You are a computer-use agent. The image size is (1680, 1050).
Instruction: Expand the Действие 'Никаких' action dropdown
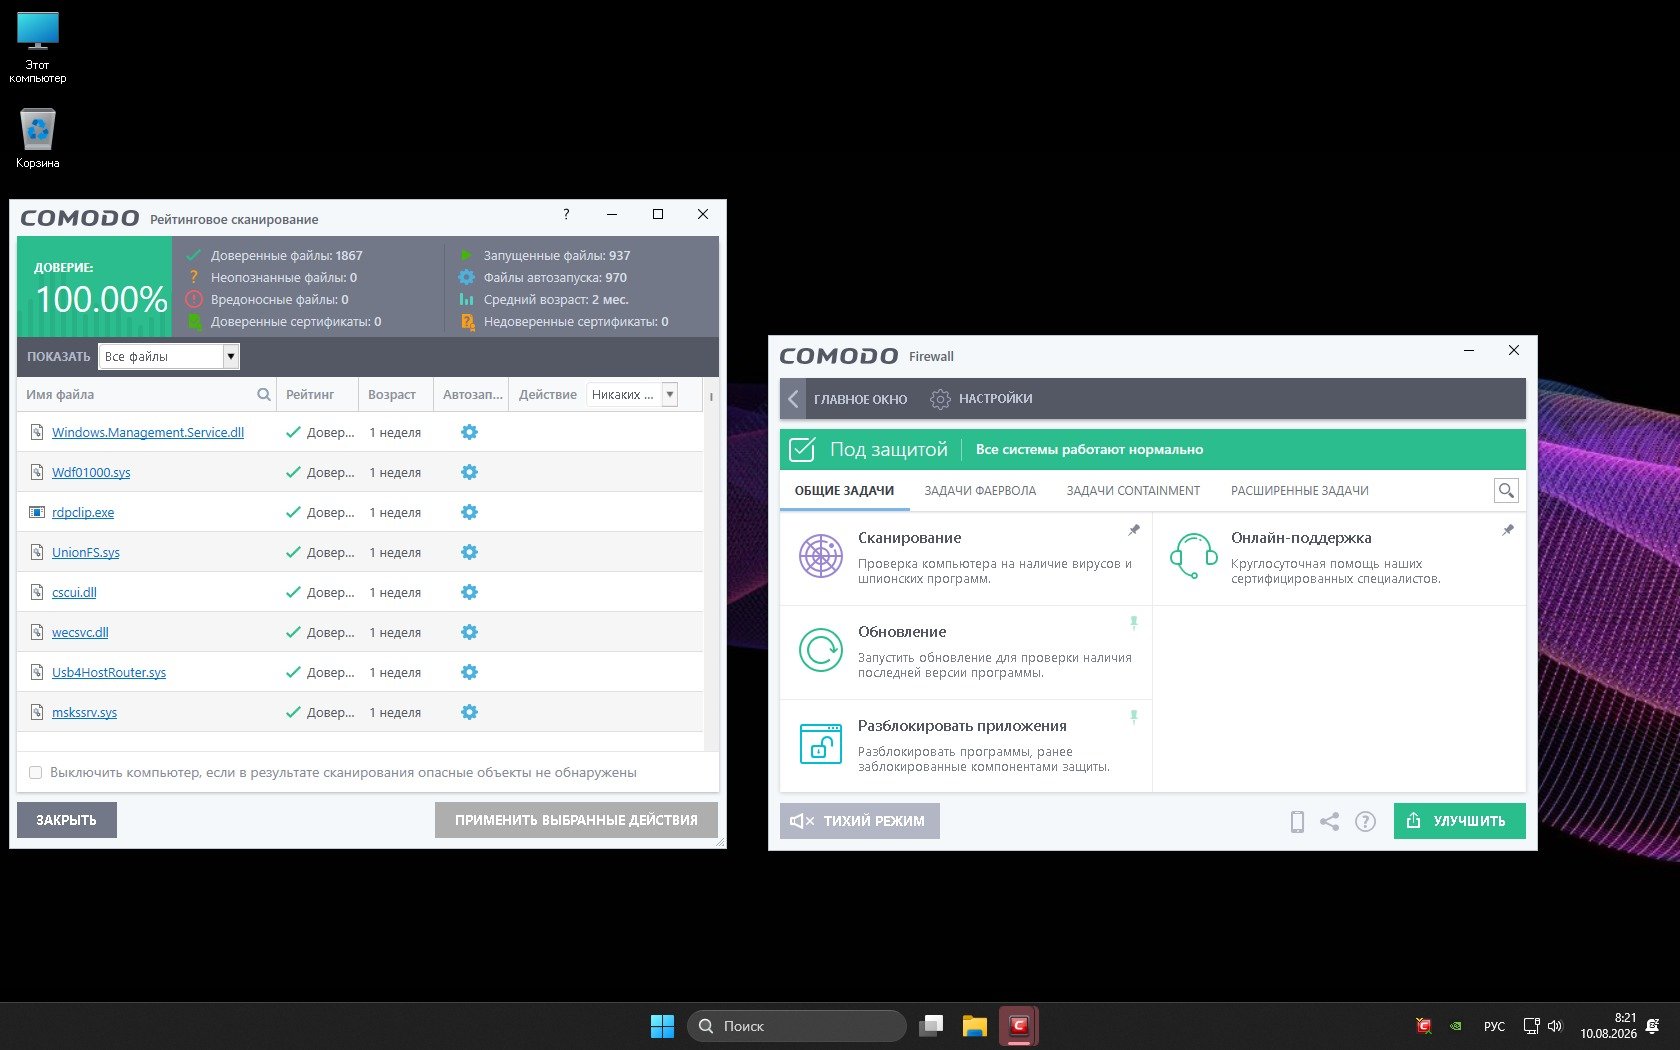632,394
